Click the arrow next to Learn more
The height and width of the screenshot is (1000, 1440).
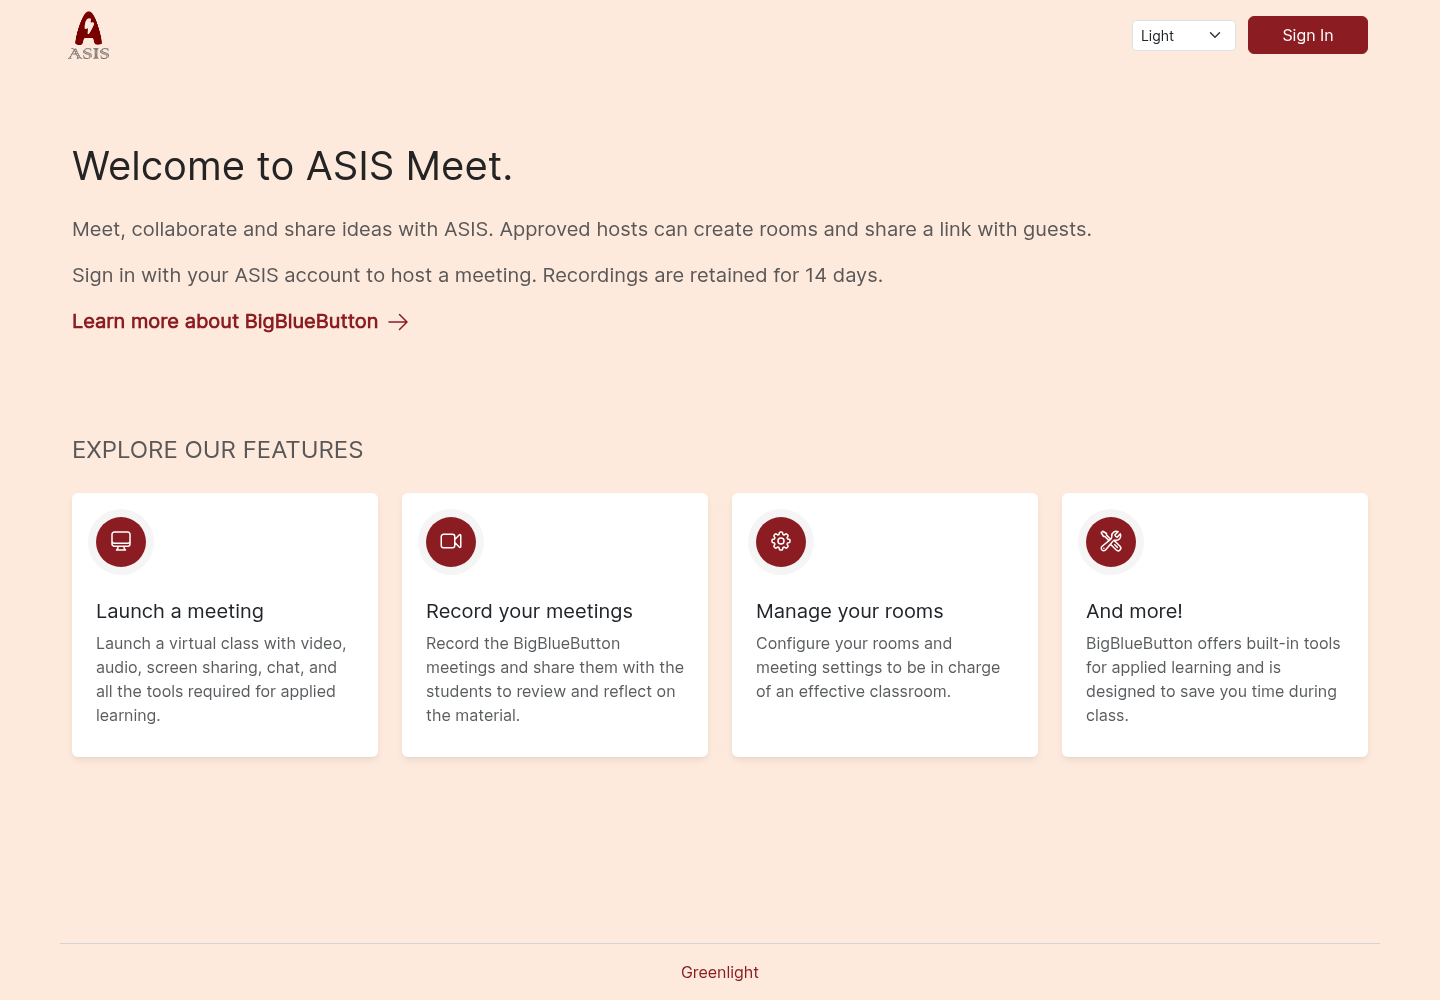[398, 322]
